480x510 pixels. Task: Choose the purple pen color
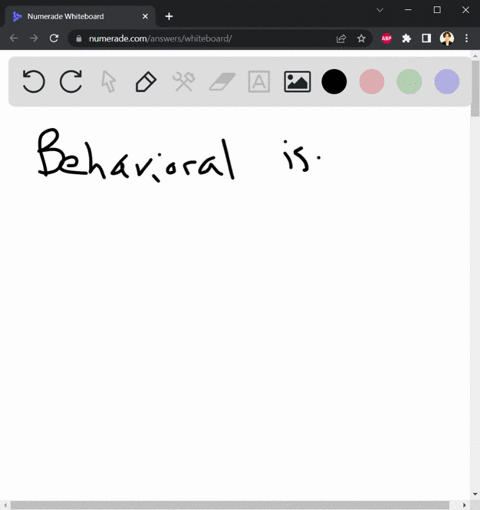tap(447, 81)
